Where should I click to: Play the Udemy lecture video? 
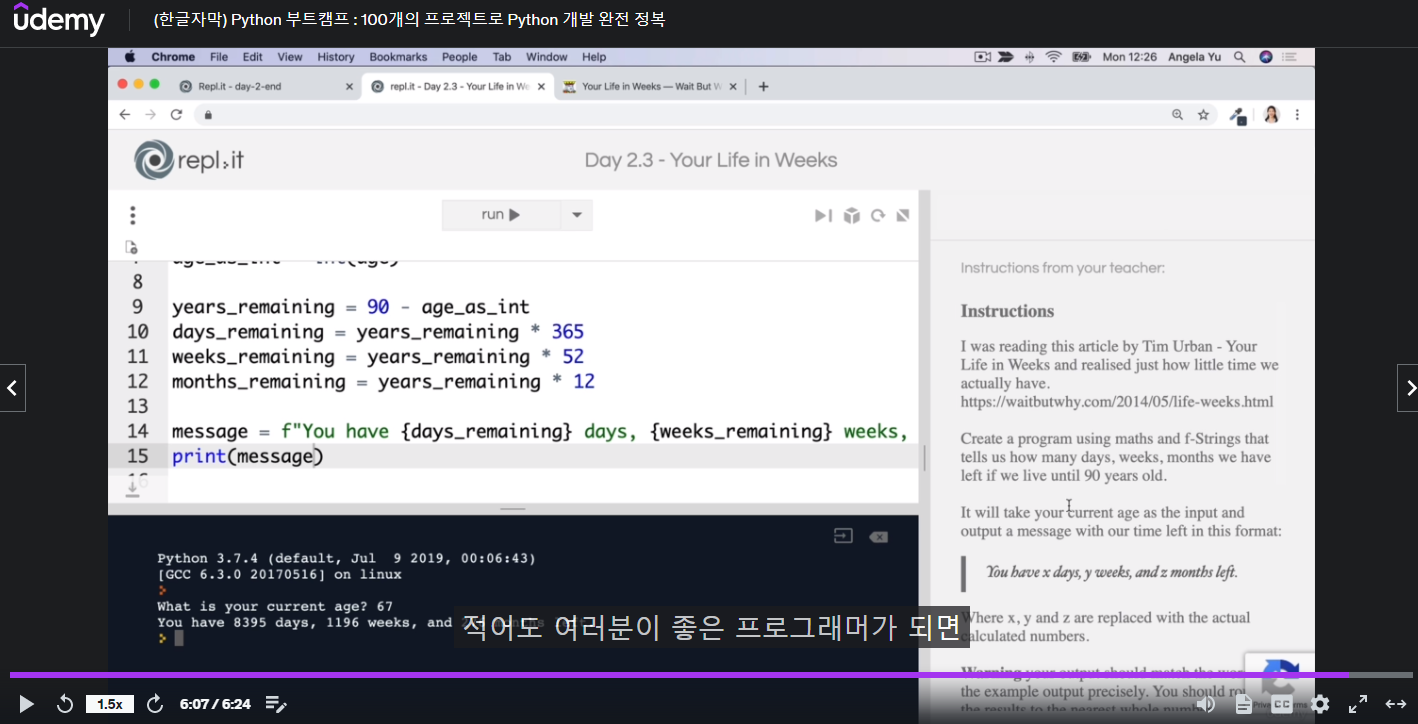point(26,704)
